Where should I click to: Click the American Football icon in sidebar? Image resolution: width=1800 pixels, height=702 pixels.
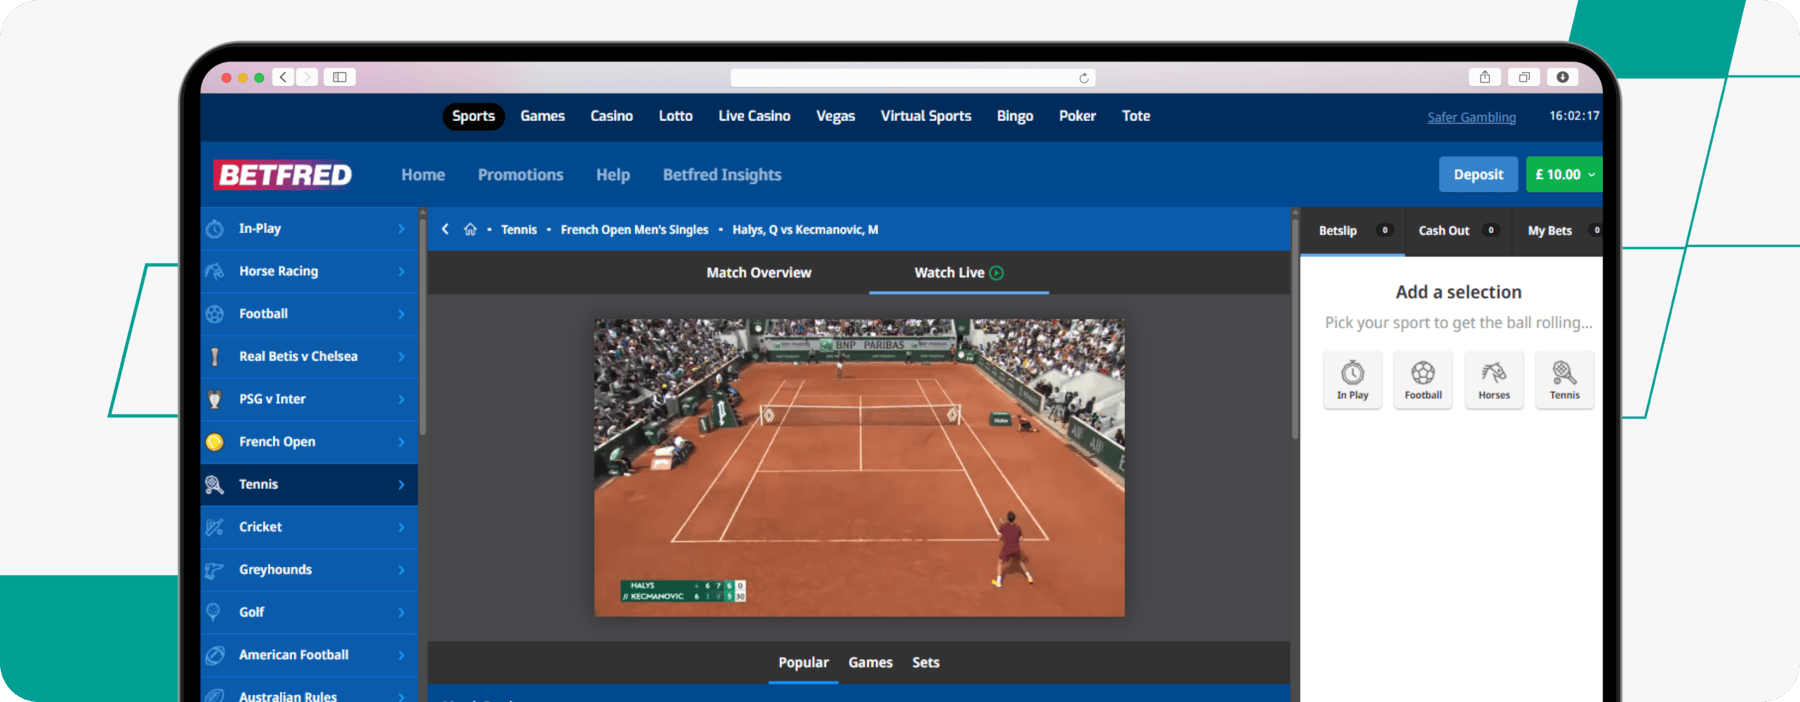(x=215, y=655)
